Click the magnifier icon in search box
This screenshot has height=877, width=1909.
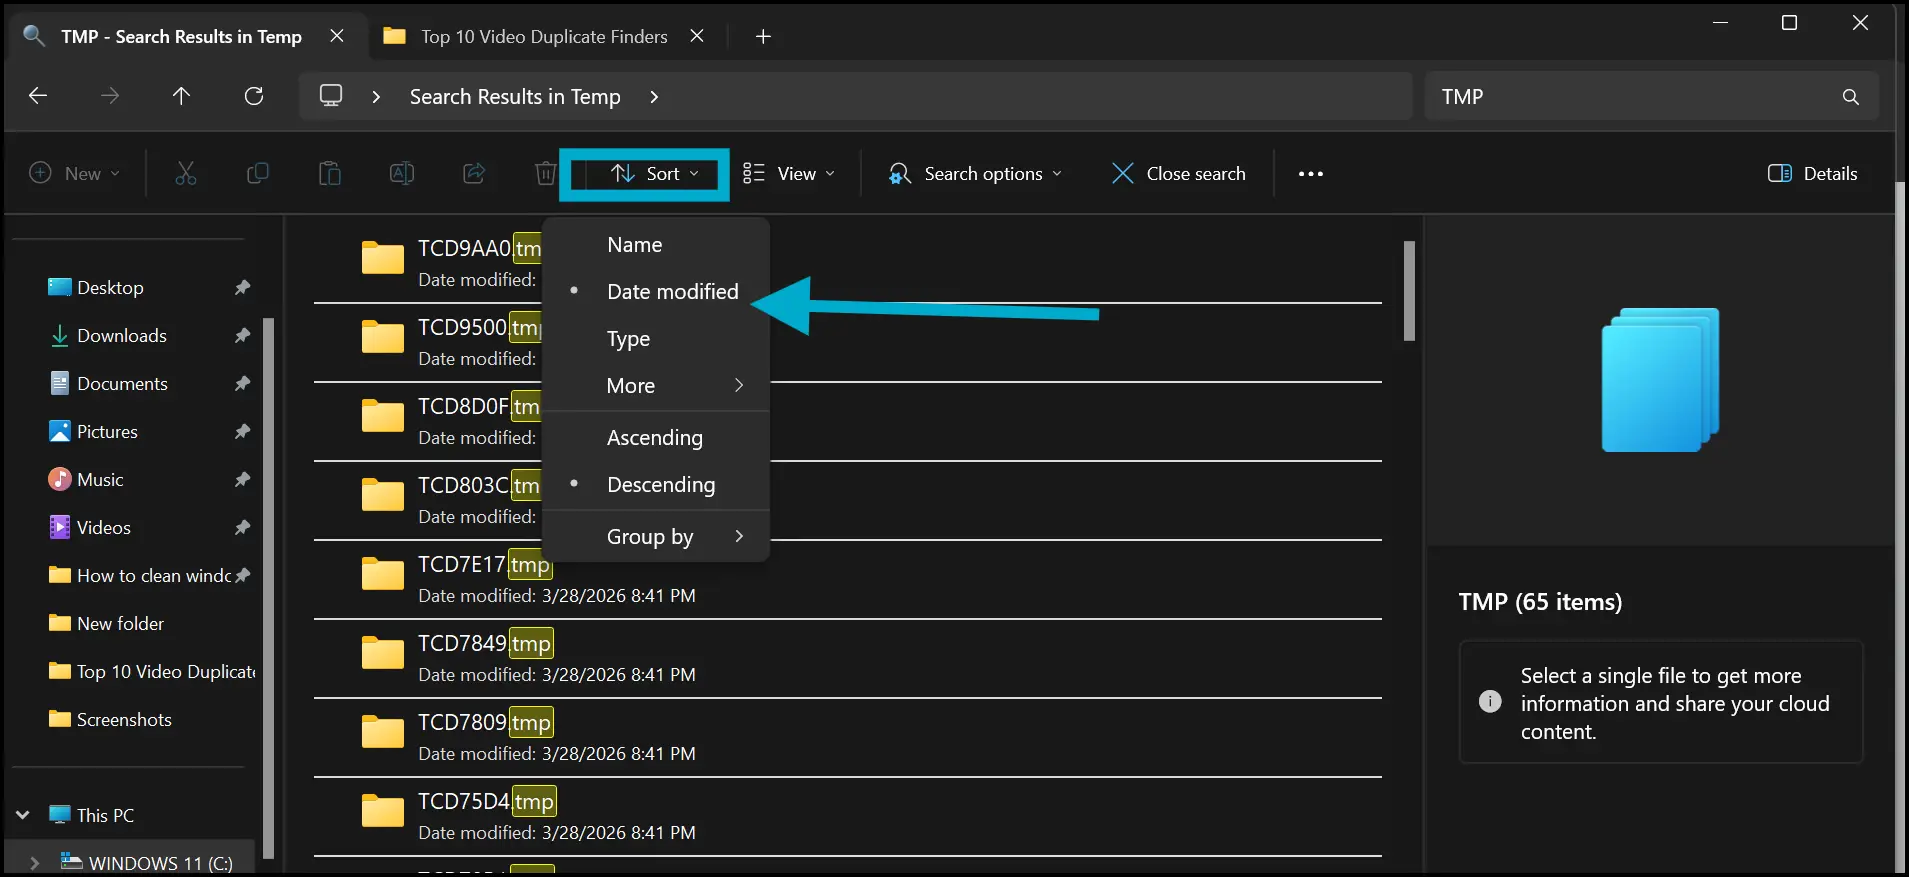(1851, 97)
